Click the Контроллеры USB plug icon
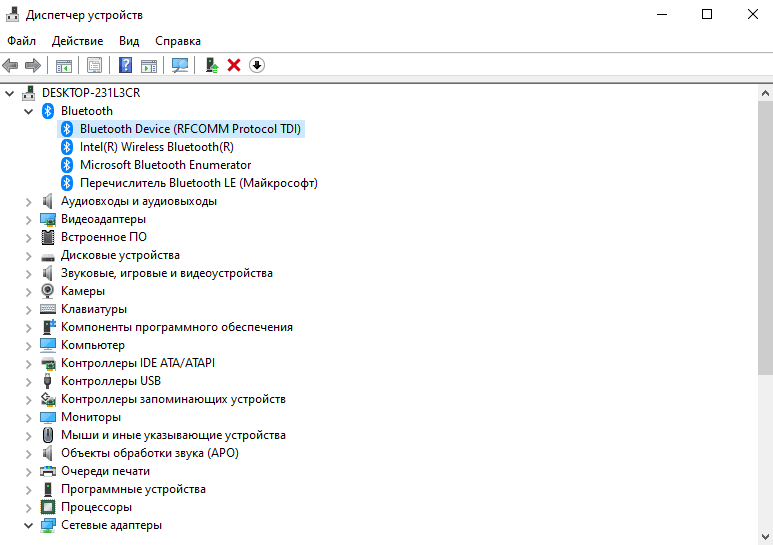This screenshot has height=545, width=773. [x=48, y=381]
